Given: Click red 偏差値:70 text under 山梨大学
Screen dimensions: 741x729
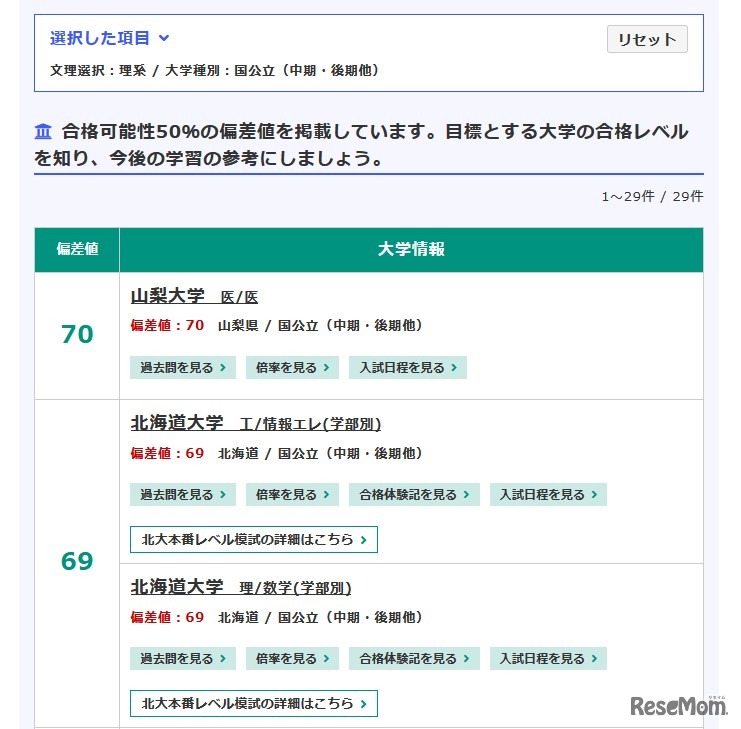Looking at the screenshot, I should 167,326.
